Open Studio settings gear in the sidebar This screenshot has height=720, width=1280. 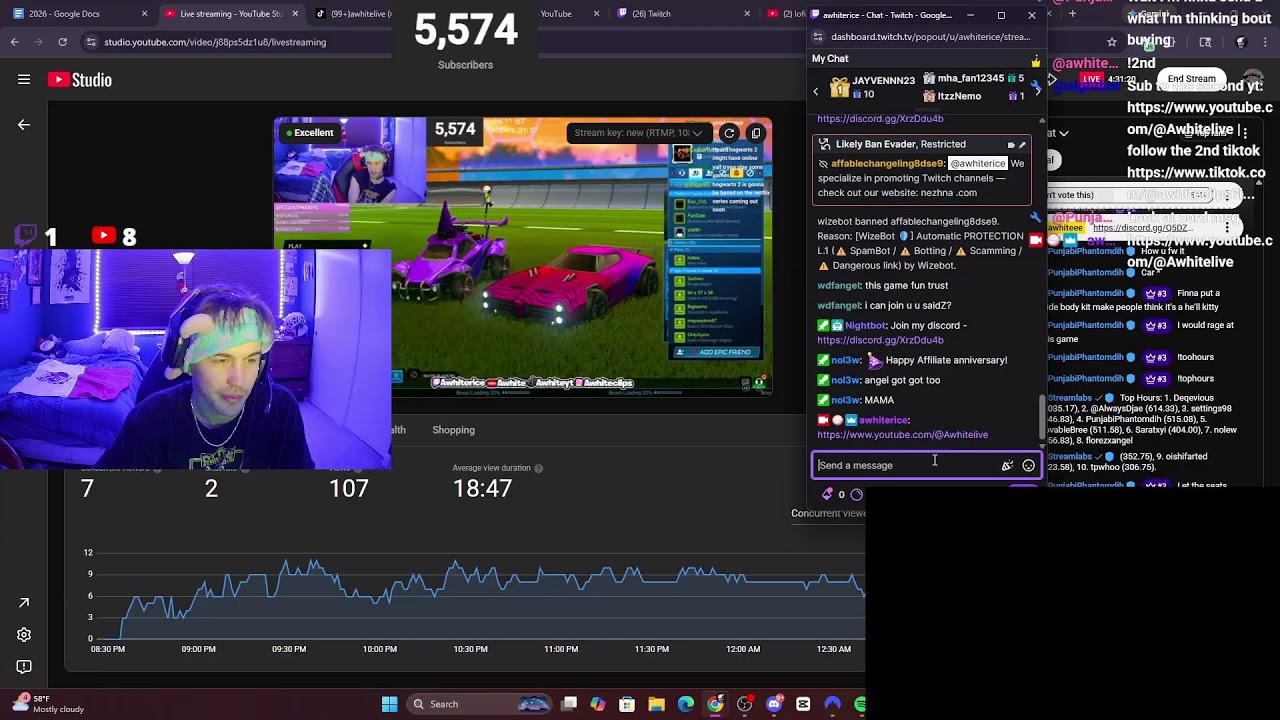point(24,635)
